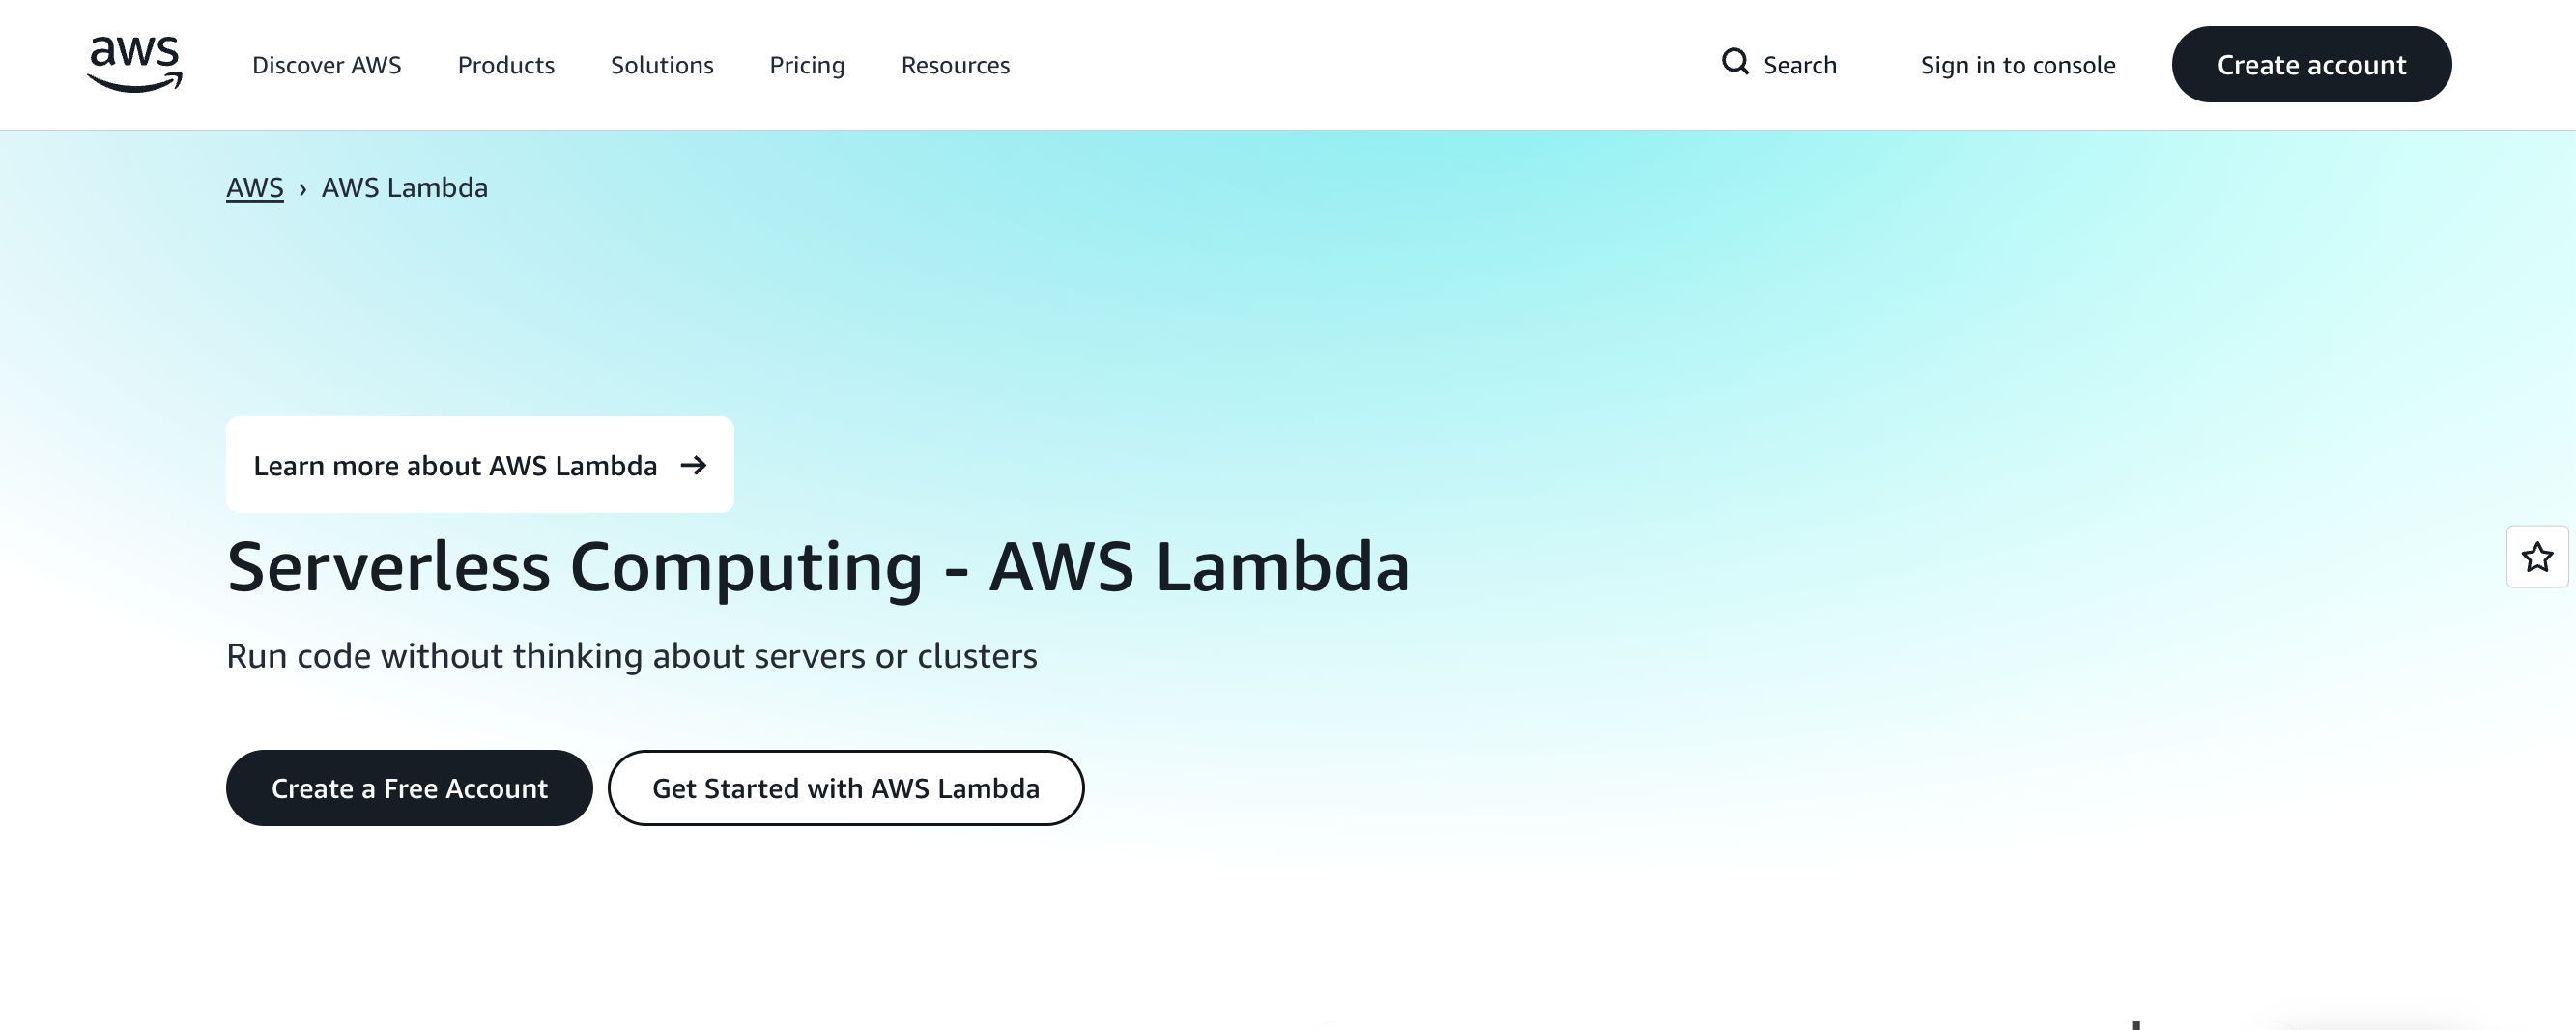Open the Products menu

tap(506, 65)
